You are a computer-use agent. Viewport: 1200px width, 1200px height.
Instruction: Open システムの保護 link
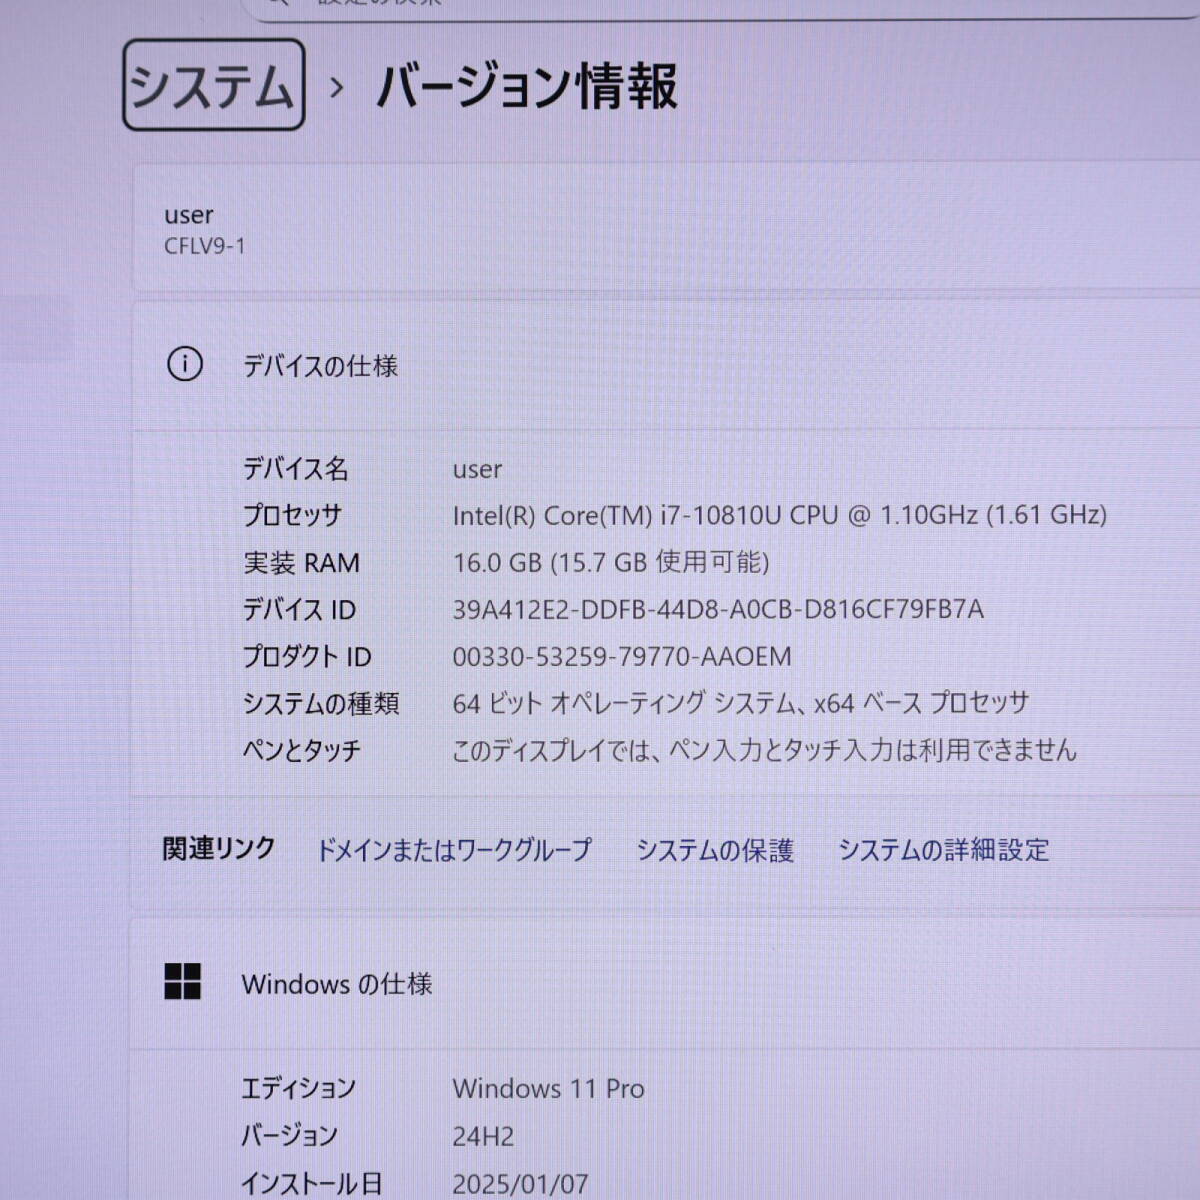tap(715, 850)
